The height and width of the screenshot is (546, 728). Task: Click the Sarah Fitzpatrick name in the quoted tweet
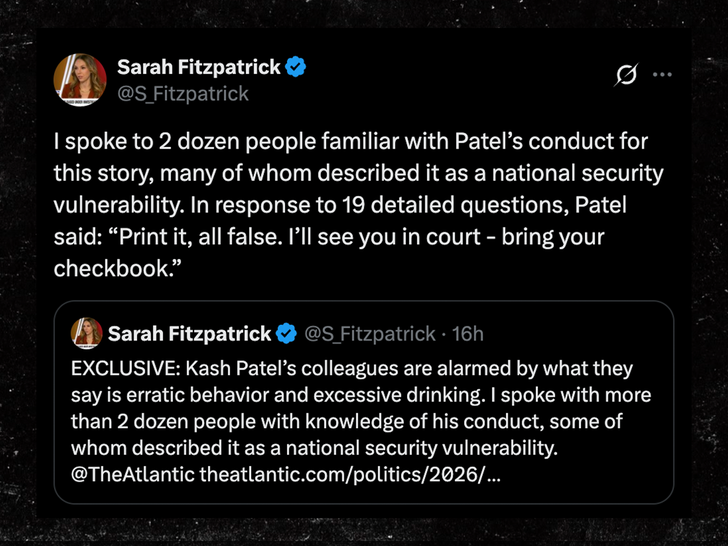(189, 333)
